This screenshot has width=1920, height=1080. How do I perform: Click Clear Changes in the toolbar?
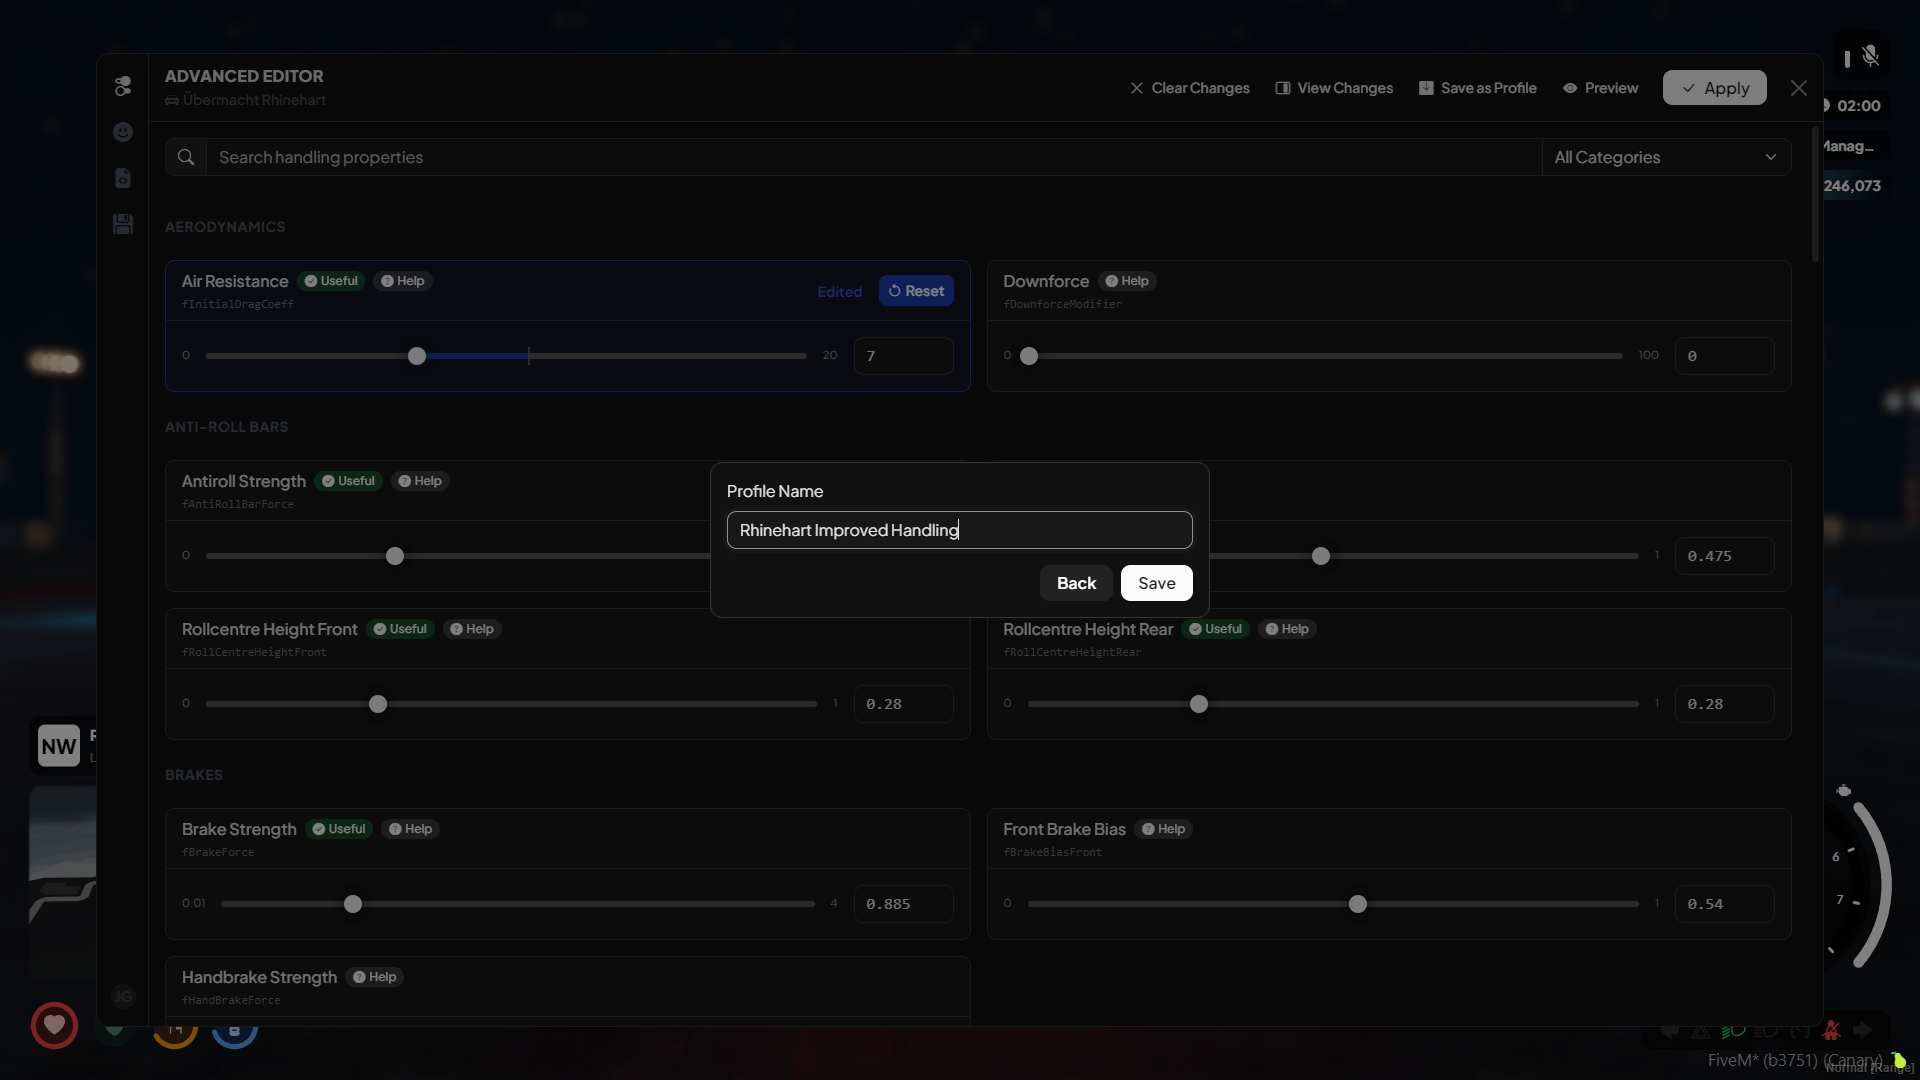1189,88
